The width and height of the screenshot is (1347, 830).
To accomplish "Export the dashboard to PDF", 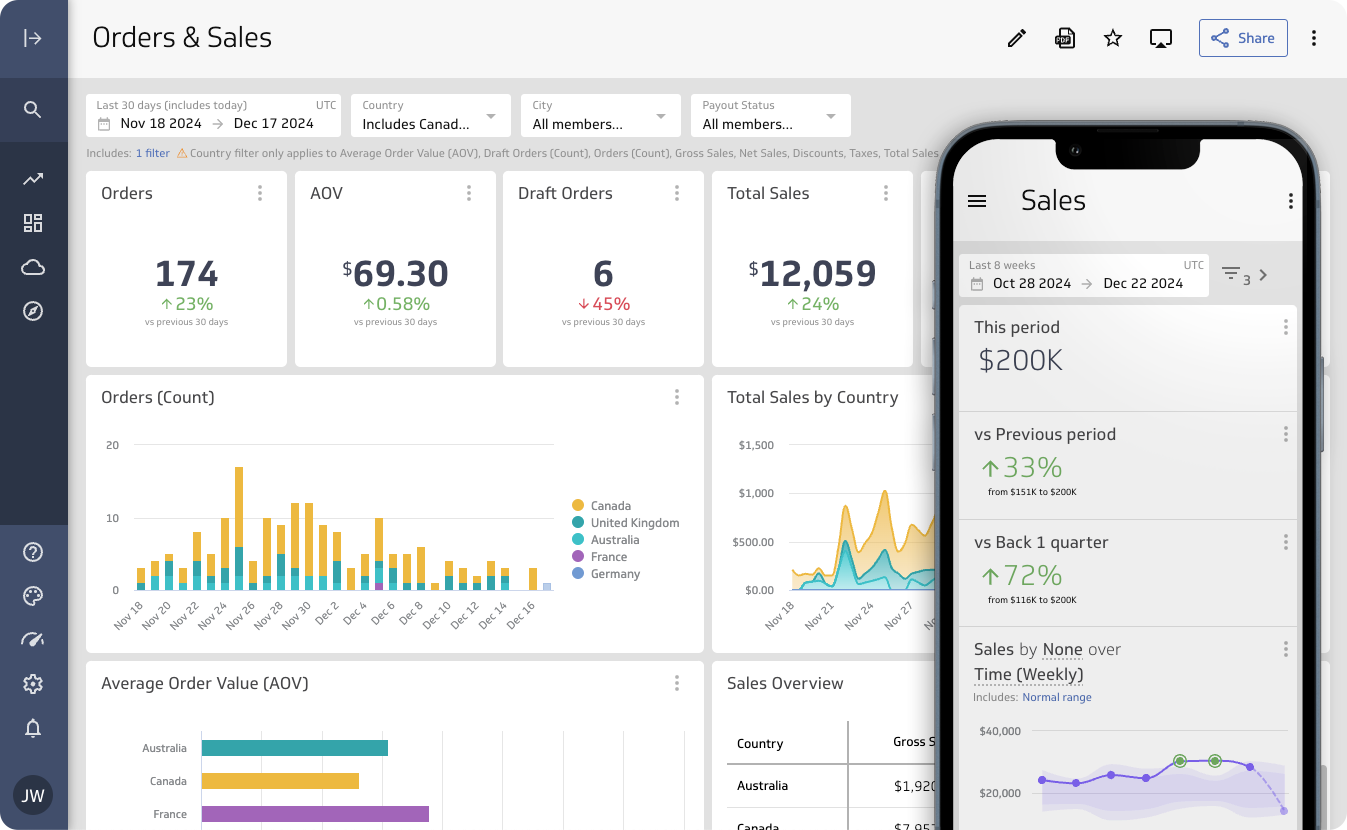I will (x=1064, y=37).
